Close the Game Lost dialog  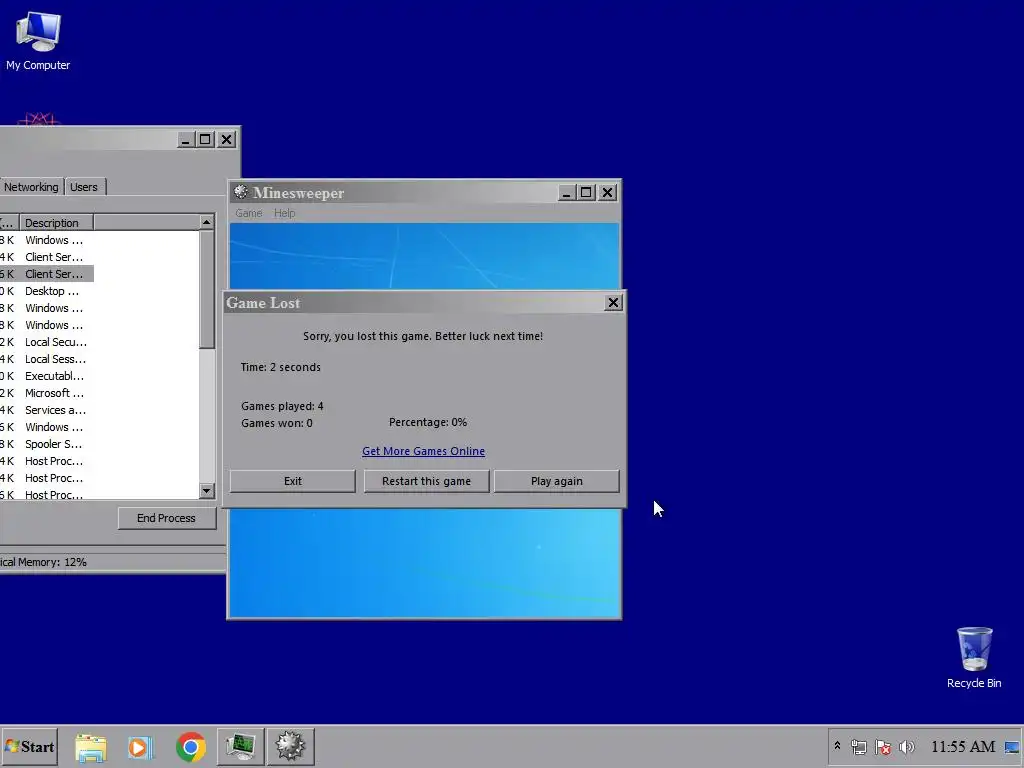pos(613,302)
